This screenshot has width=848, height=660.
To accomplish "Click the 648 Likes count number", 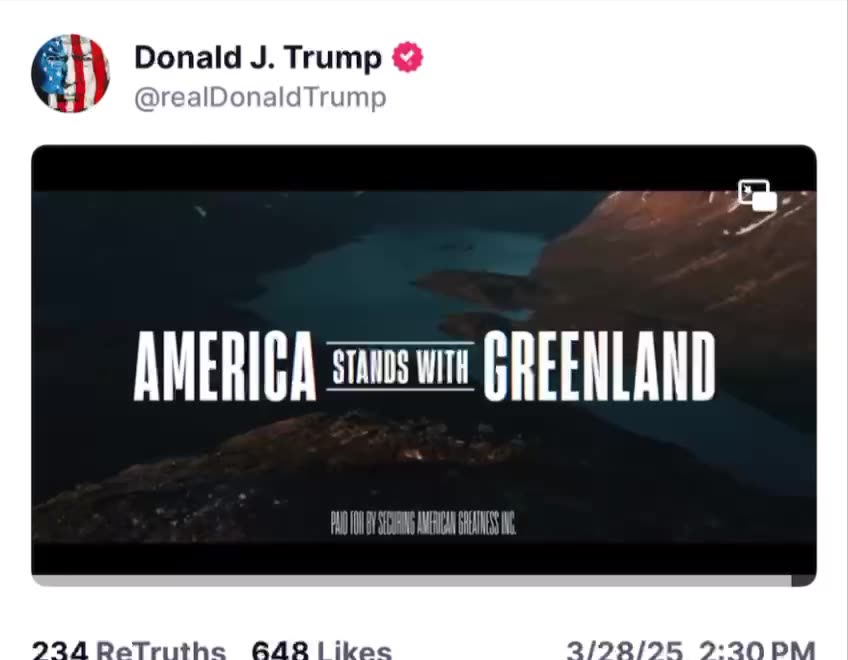I will tap(280, 650).
